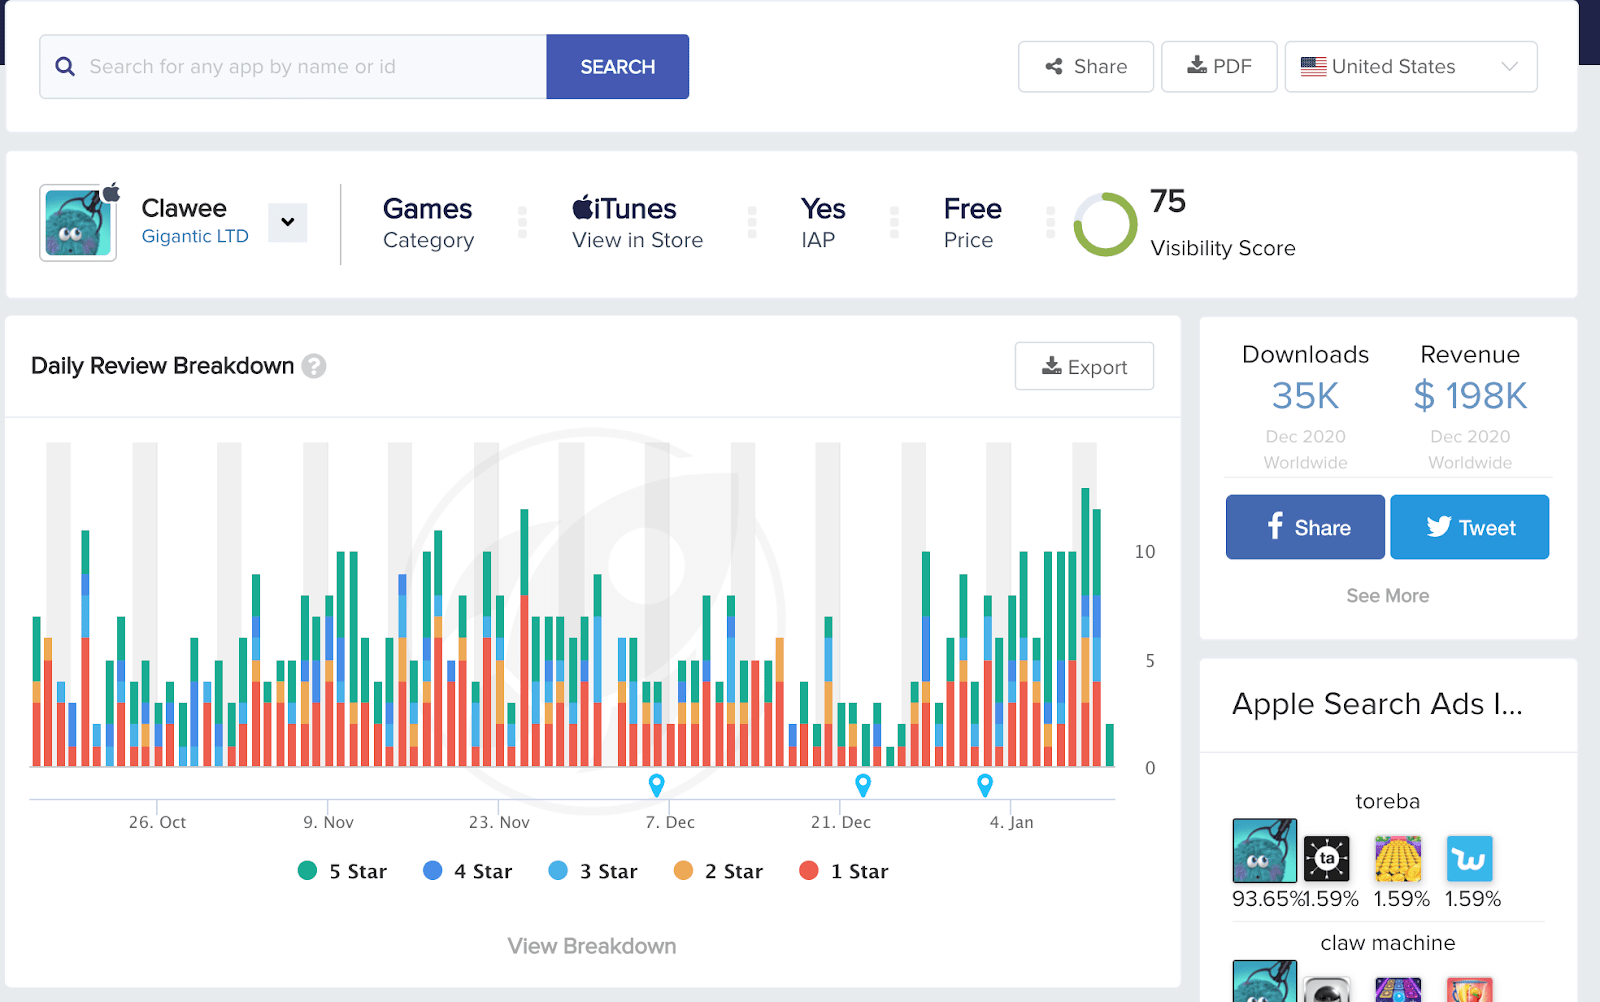This screenshot has height=1002, width=1600.
Task: Click the 93.65% share value
Action: coord(1268,899)
